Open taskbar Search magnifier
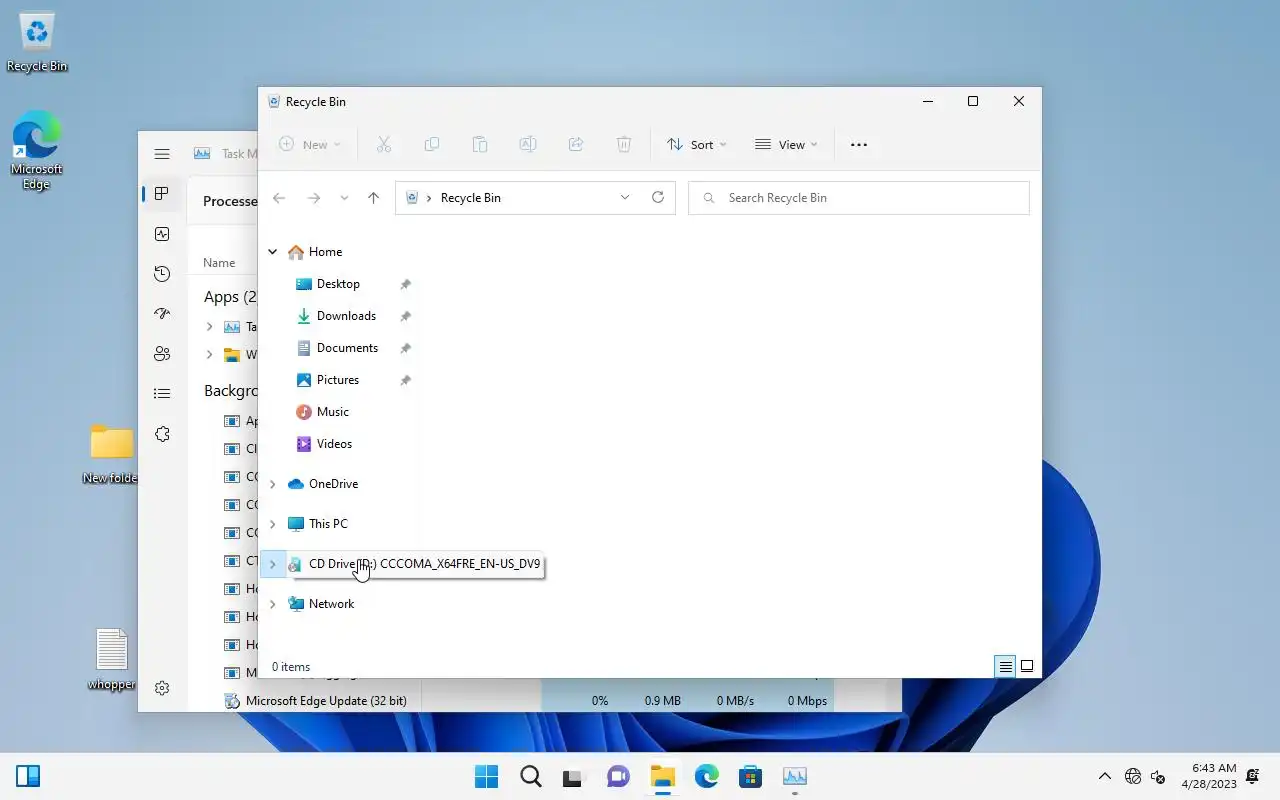The width and height of the screenshot is (1280, 800). 531,776
